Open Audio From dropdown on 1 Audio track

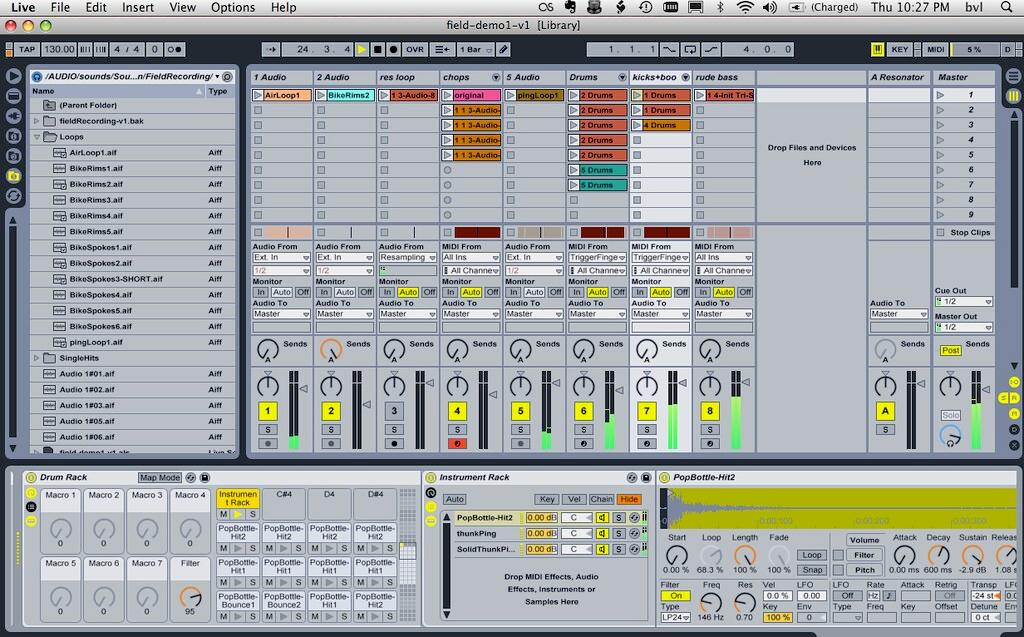[281, 258]
